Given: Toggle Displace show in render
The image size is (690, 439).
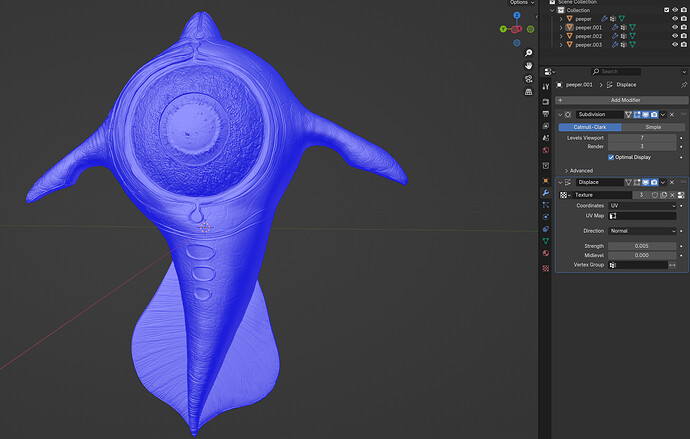Looking at the screenshot, I should click(654, 182).
